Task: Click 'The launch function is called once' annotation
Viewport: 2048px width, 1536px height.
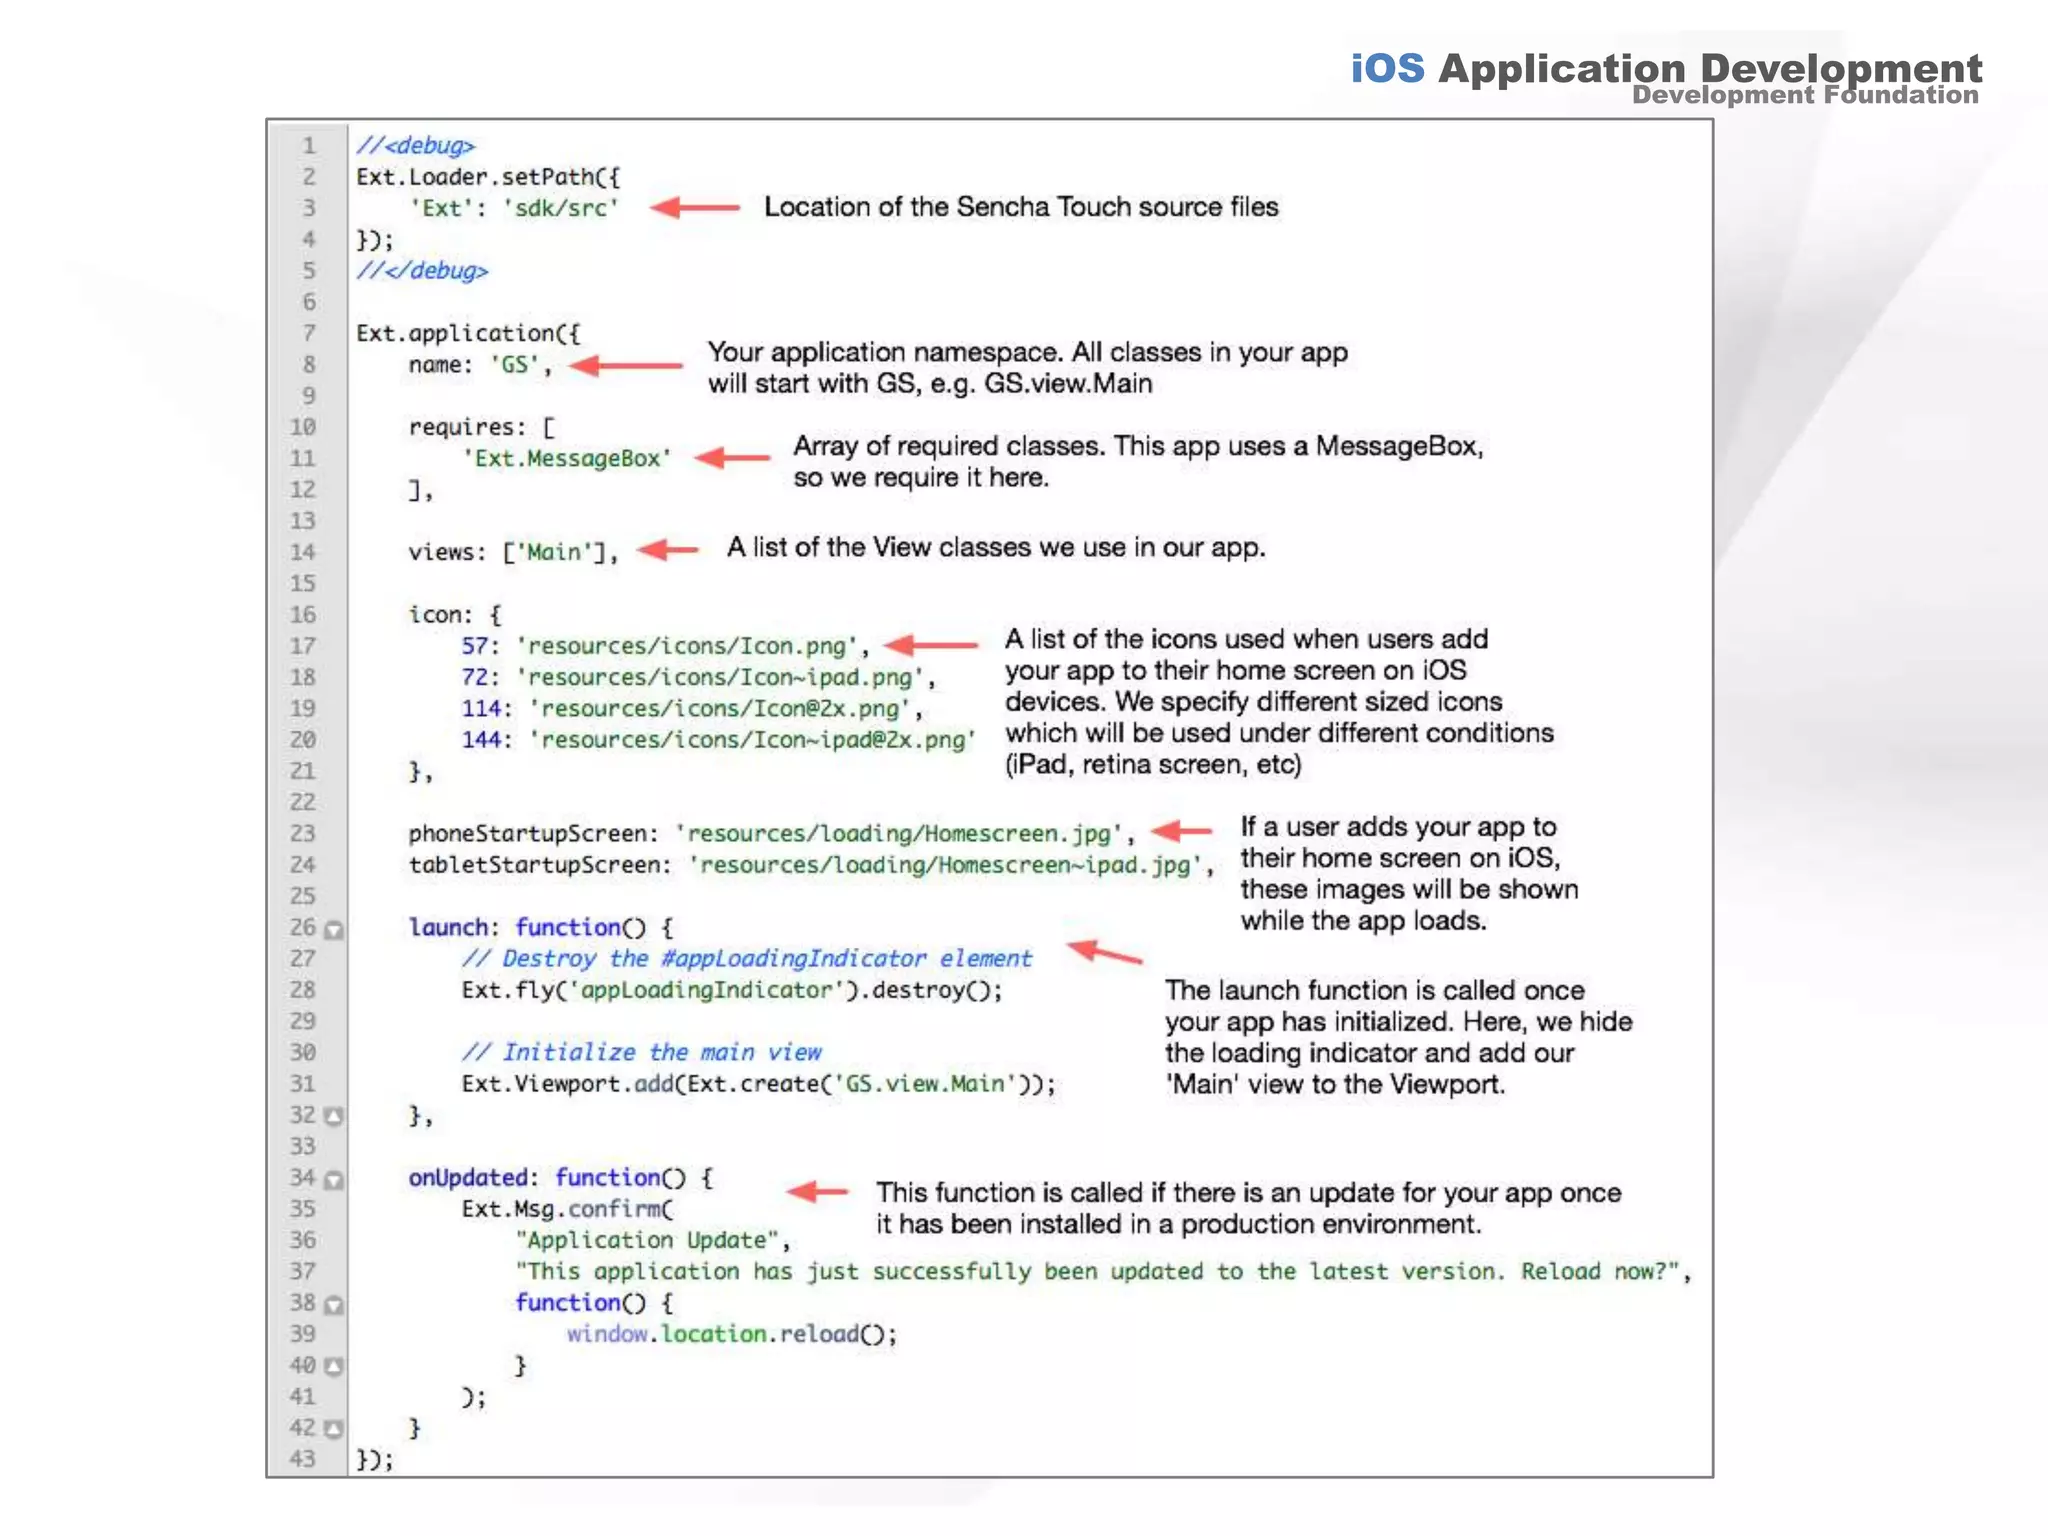Action: pyautogui.click(x=1398, y=1037)
